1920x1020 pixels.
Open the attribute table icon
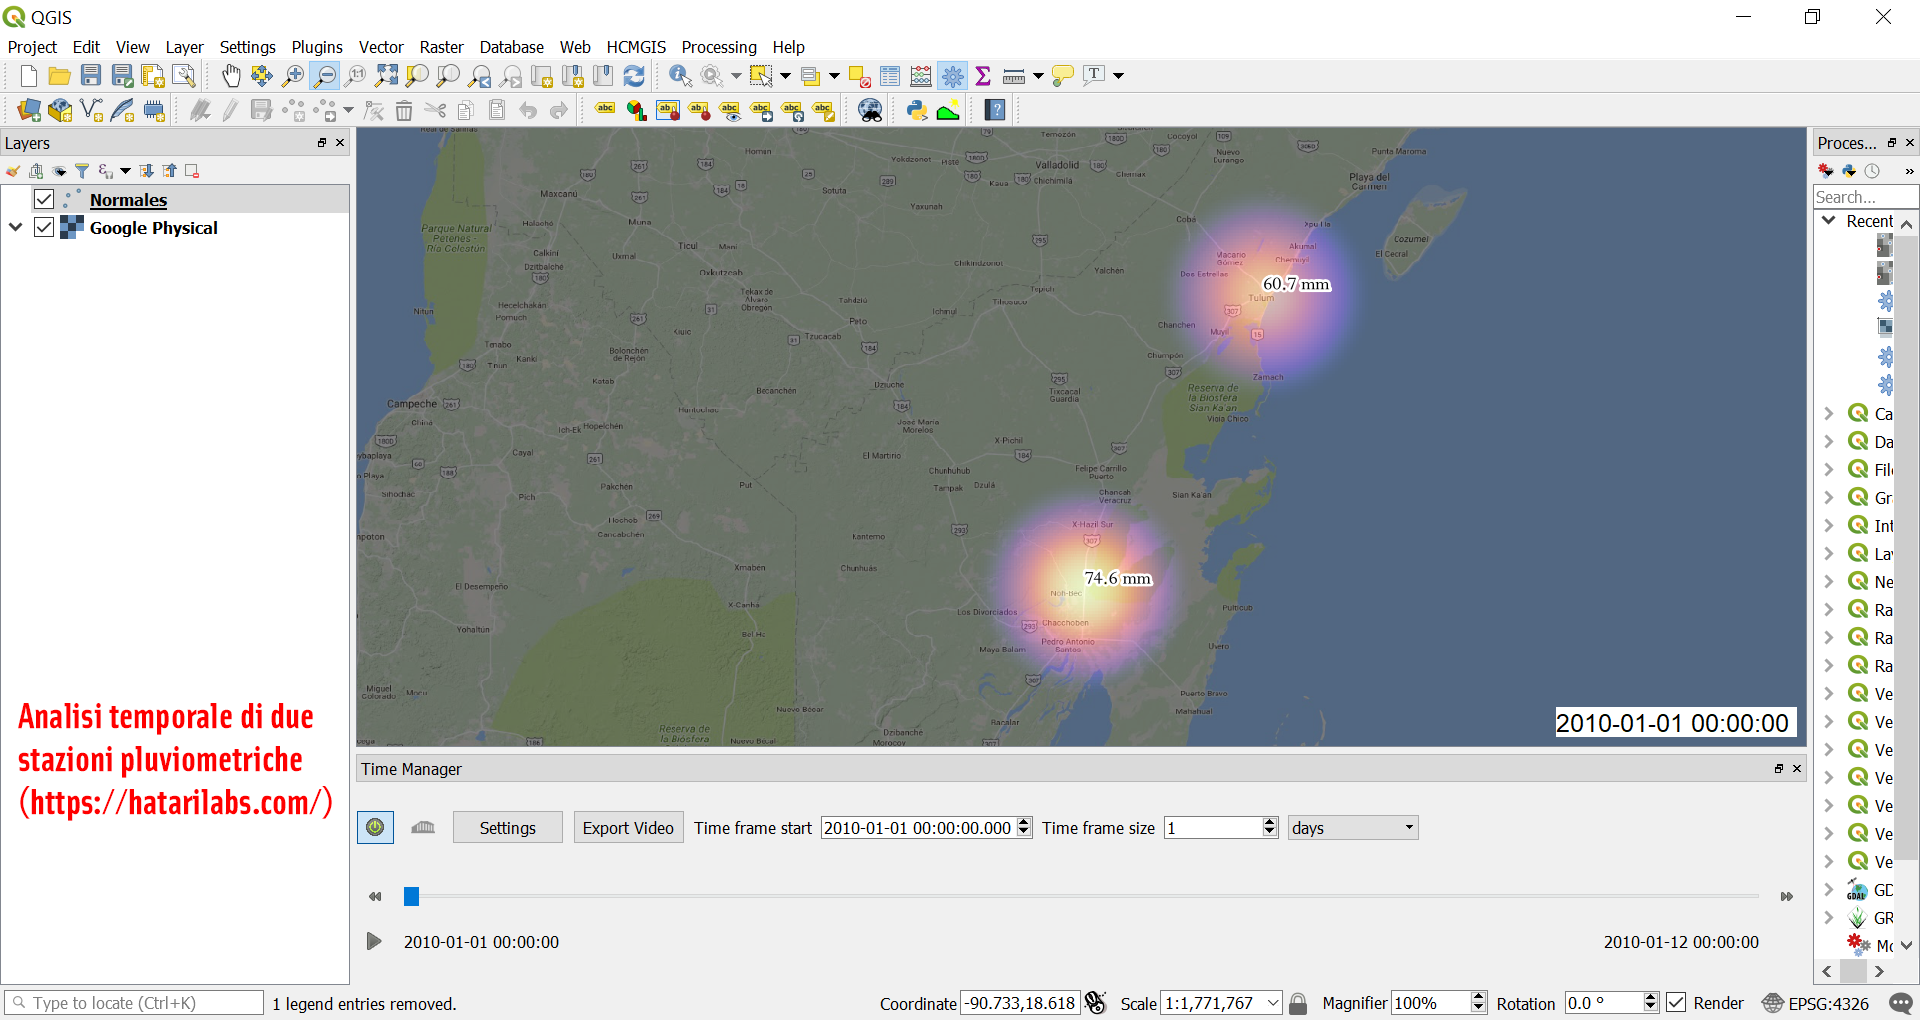(x=890, y=76)
